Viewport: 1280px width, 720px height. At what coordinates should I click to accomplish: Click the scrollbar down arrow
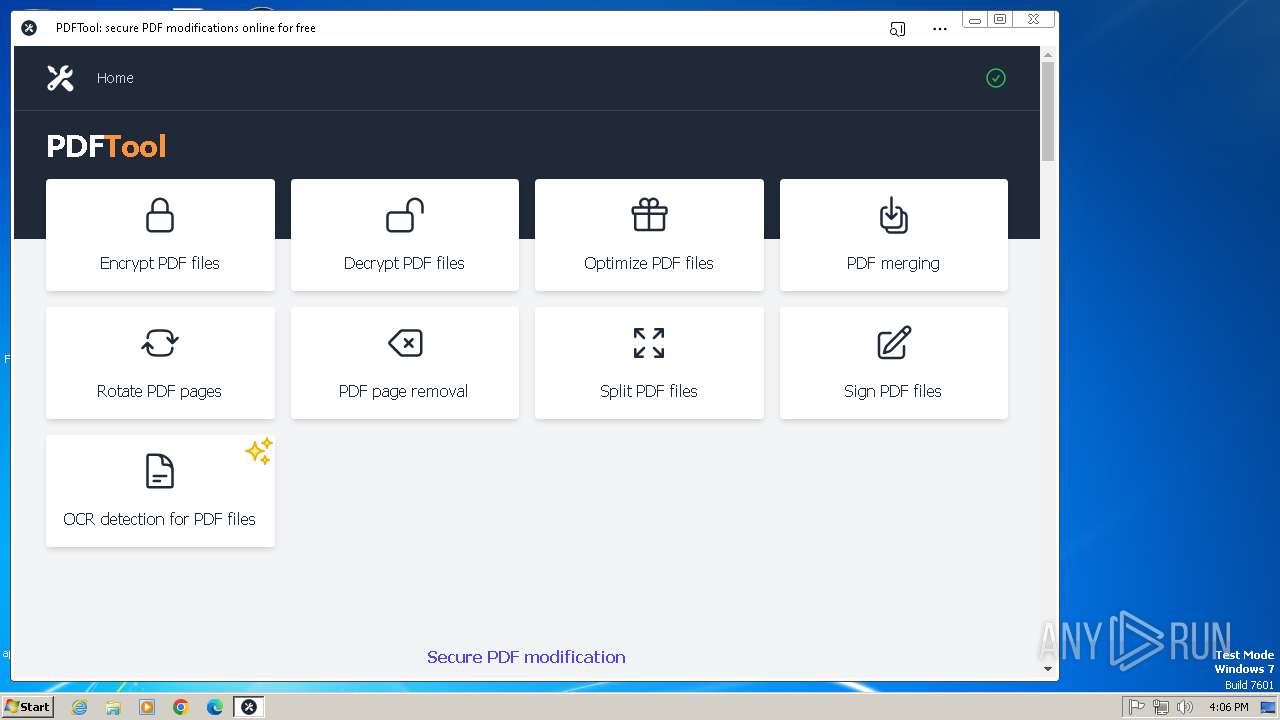point(1048,669)
